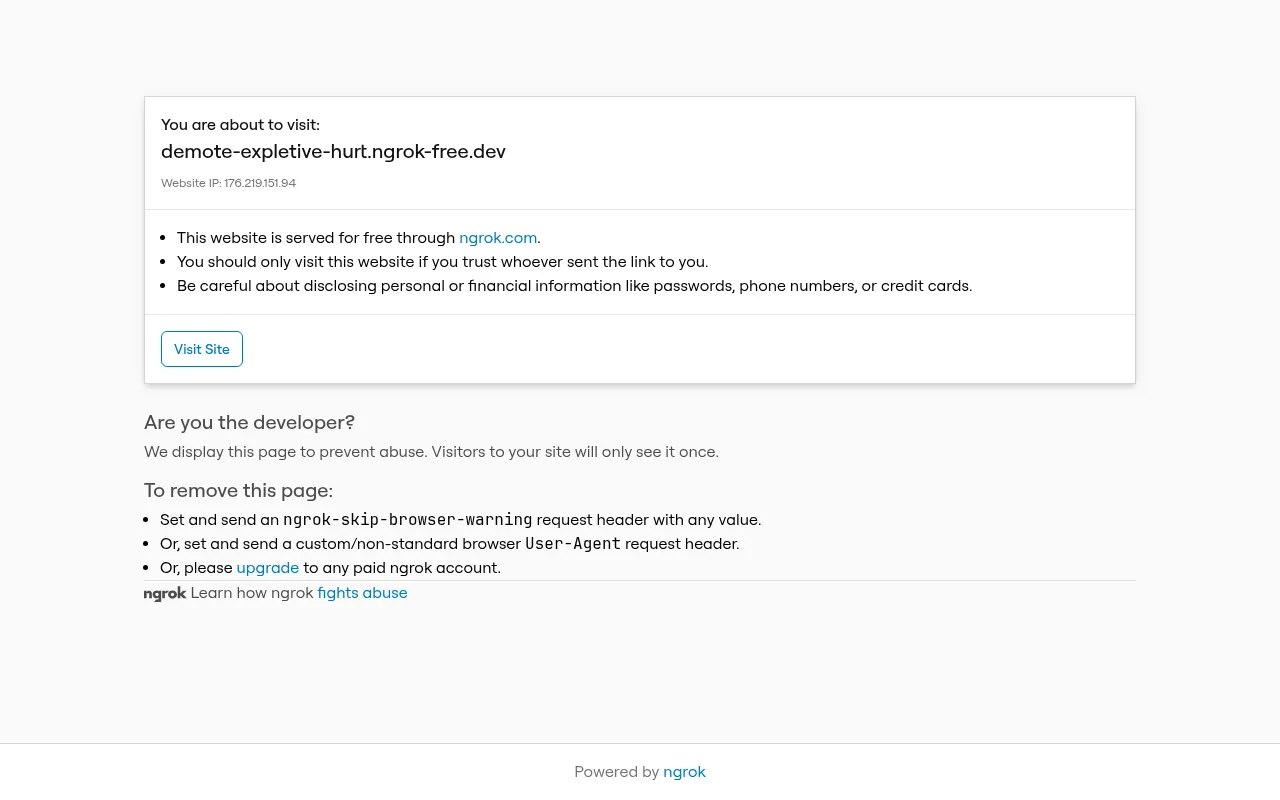
Task: Click the Are you the developer? heading
Action: pos(249,422)
